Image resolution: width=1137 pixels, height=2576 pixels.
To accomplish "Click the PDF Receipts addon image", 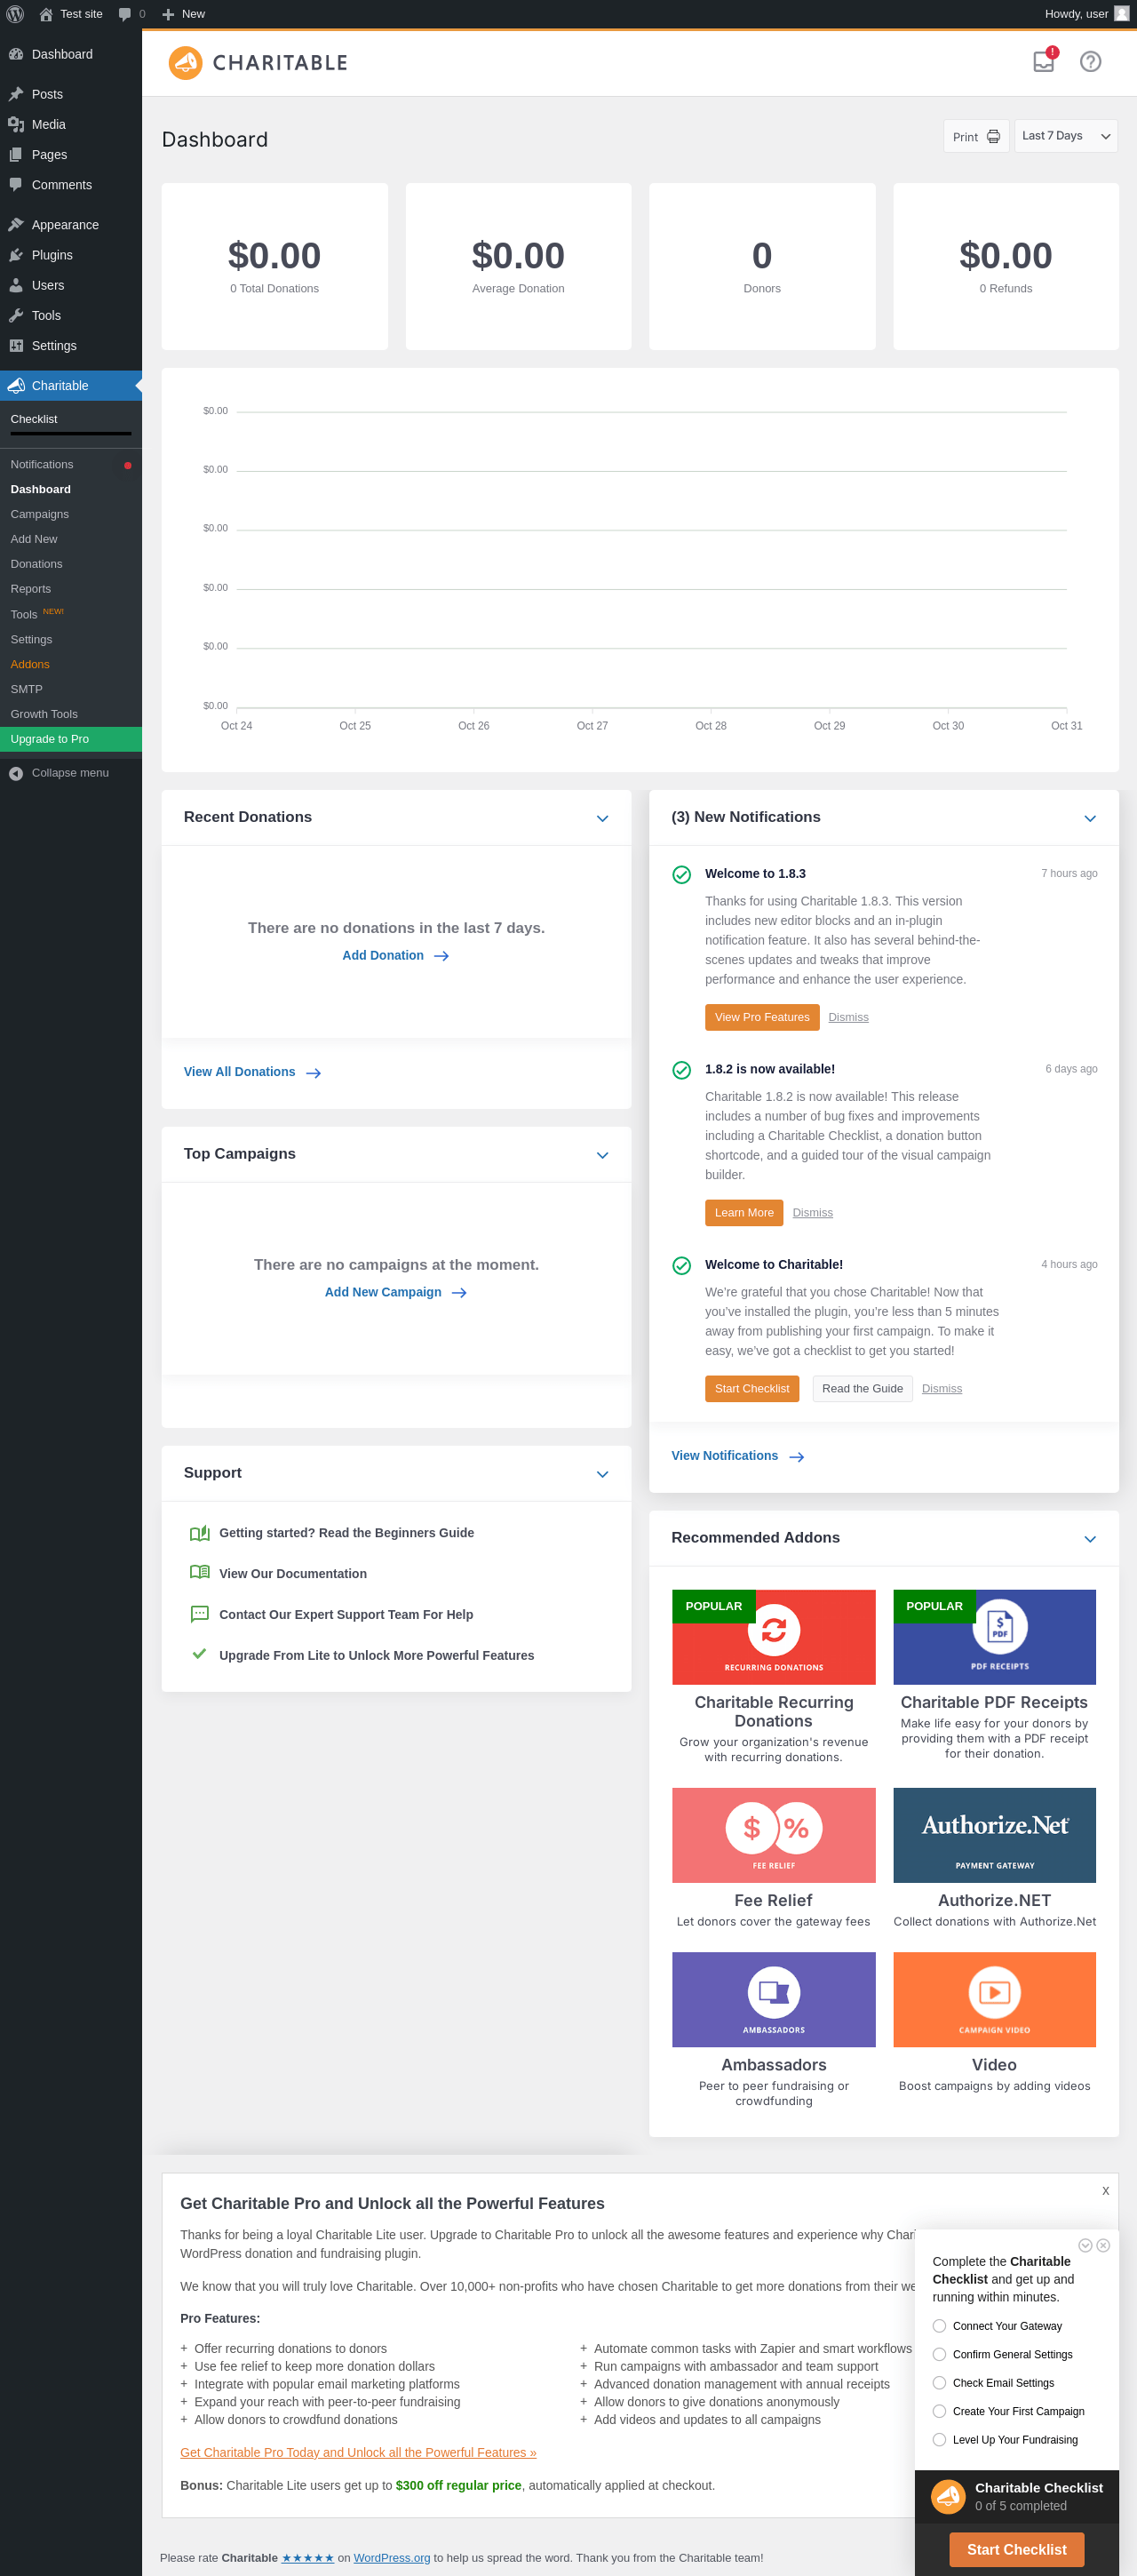I will [x=994, y=1637].
